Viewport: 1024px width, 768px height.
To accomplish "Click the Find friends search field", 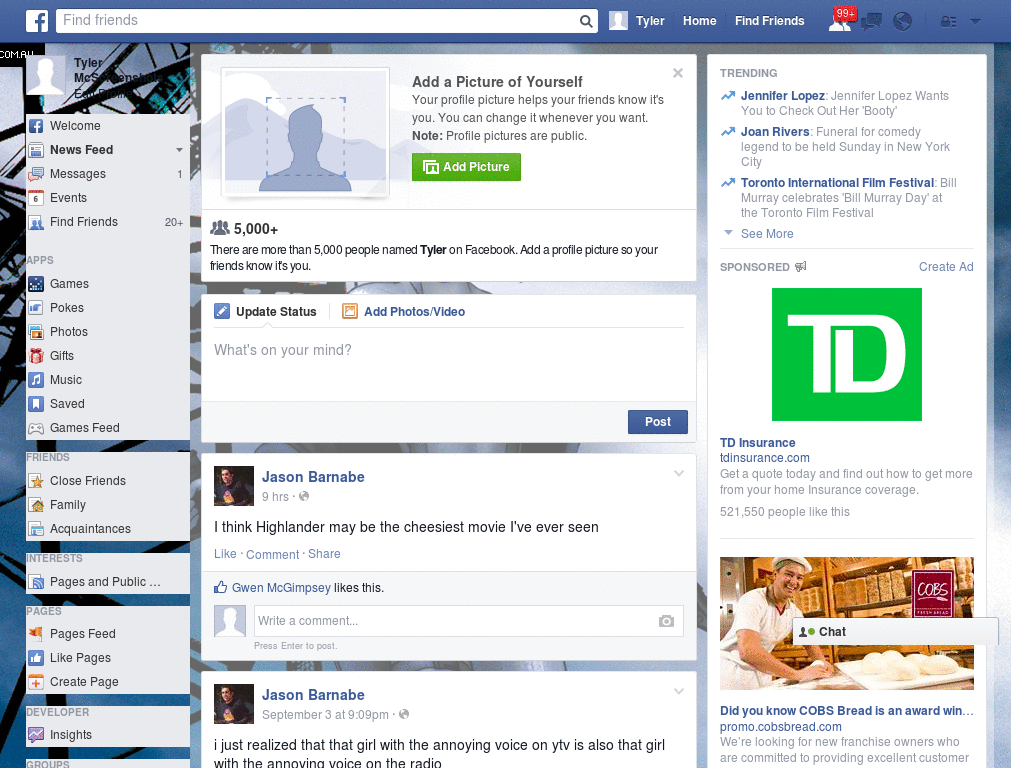I will pos(317,21).
